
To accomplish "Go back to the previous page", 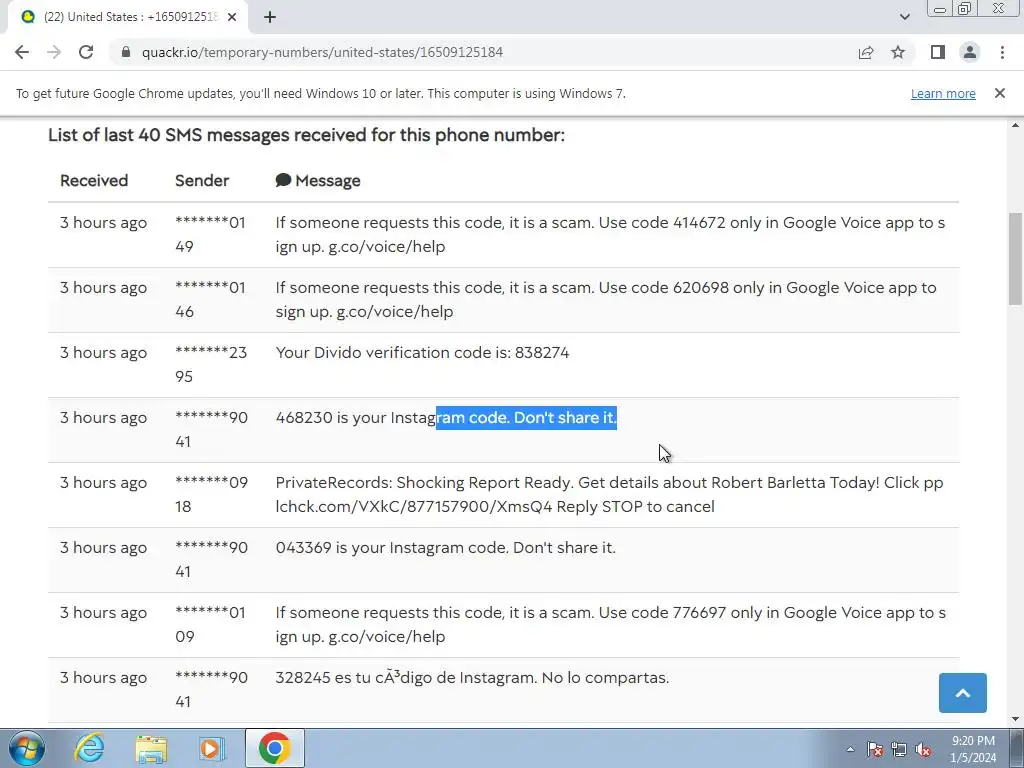I will (x=22, y=52).
